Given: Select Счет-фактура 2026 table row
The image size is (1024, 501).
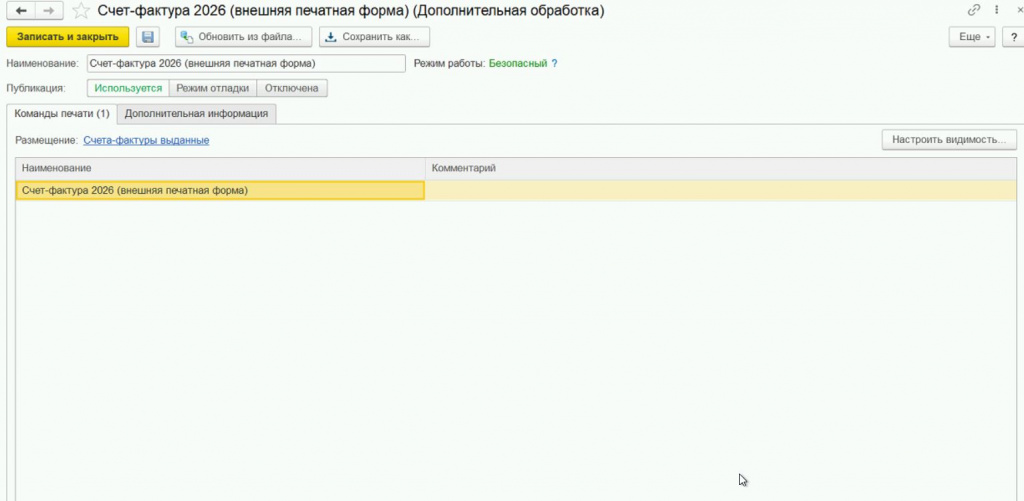Looking at the screenshot, I should 516,190.
